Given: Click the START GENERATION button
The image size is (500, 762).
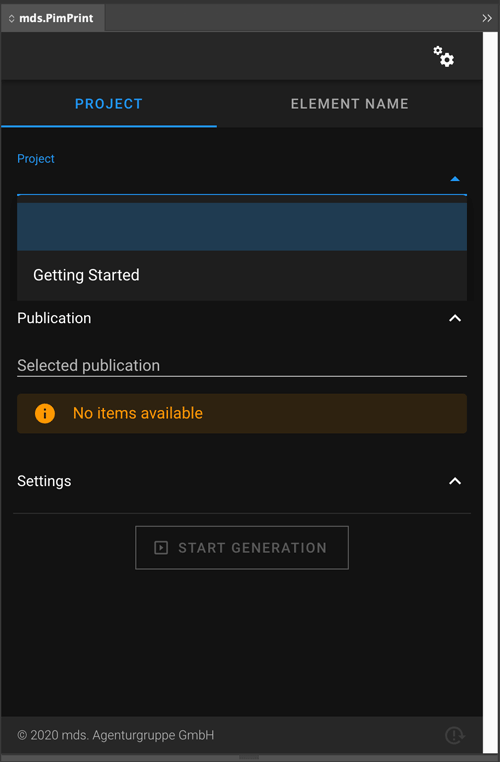Looking at the screenshot, I should pos(242,548).
